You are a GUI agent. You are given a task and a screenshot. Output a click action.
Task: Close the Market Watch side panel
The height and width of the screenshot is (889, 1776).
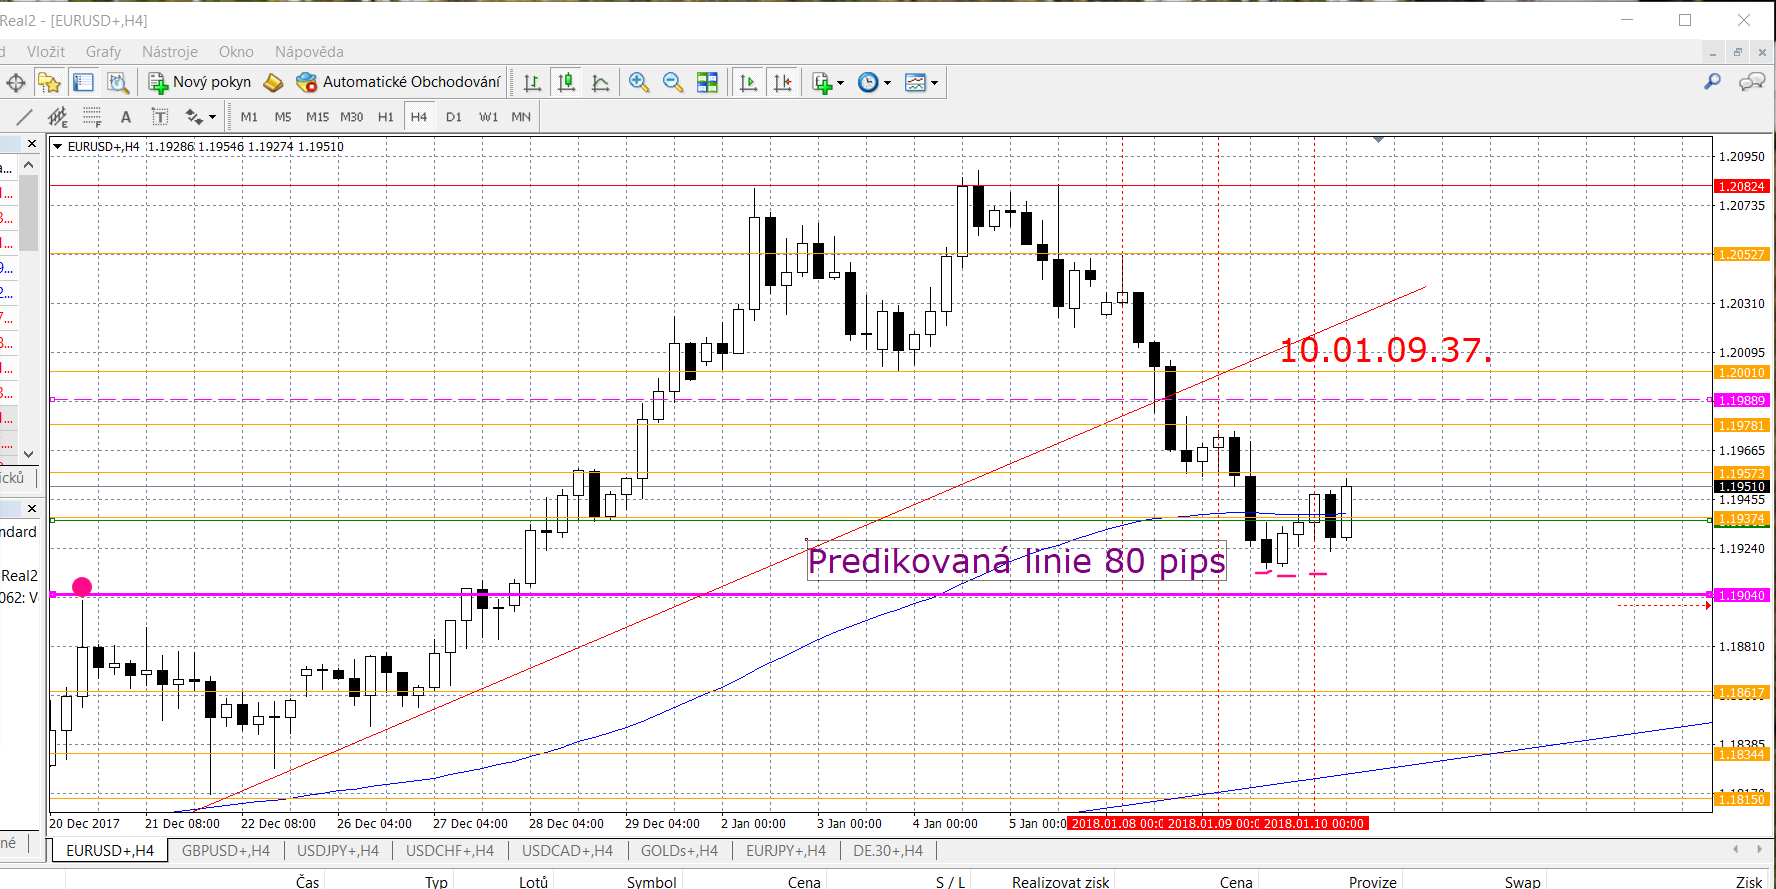(32, 144)
